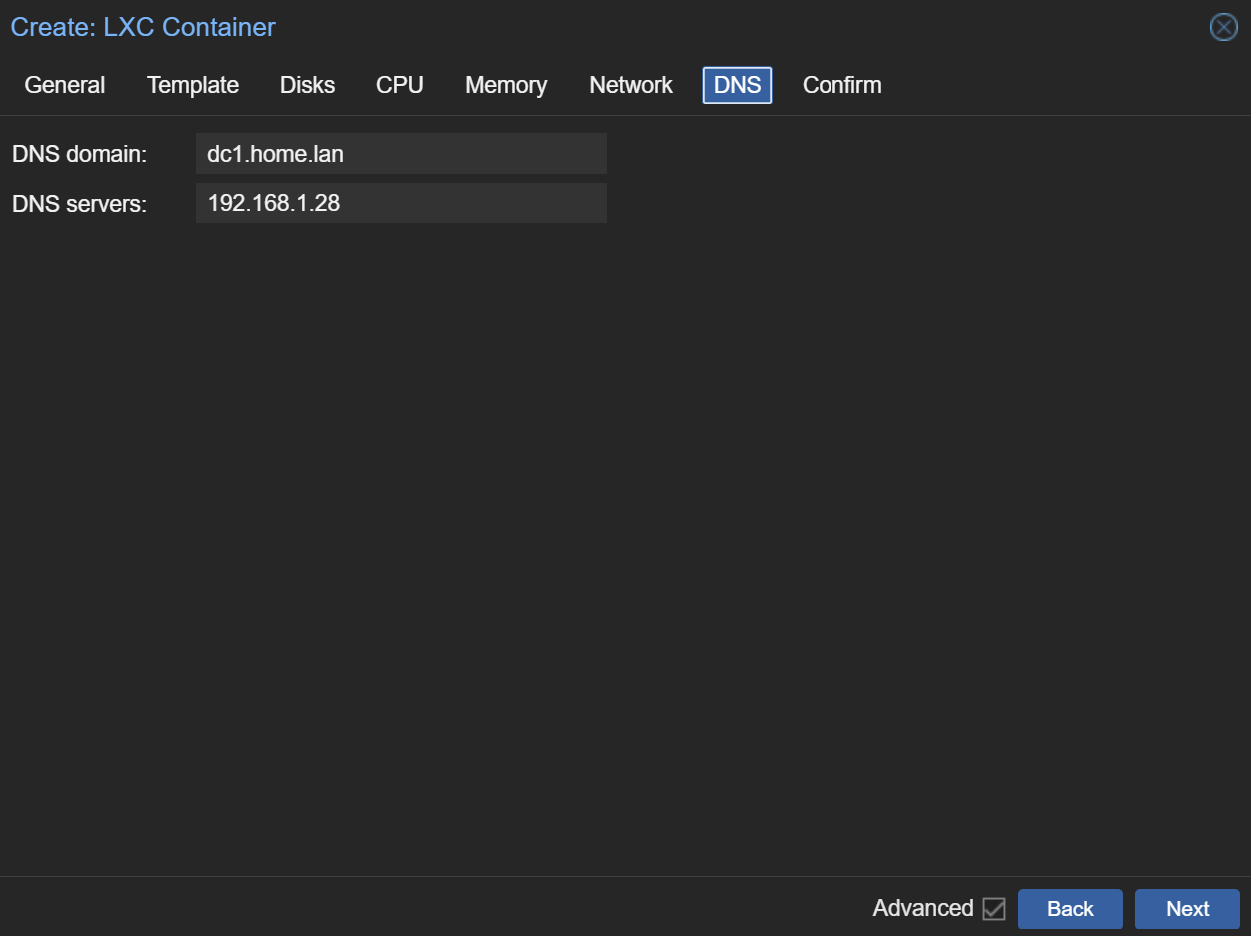The image size is (1251, 936).
Task: Toggle the Advanced checkbox
Action: pos(993,909)
